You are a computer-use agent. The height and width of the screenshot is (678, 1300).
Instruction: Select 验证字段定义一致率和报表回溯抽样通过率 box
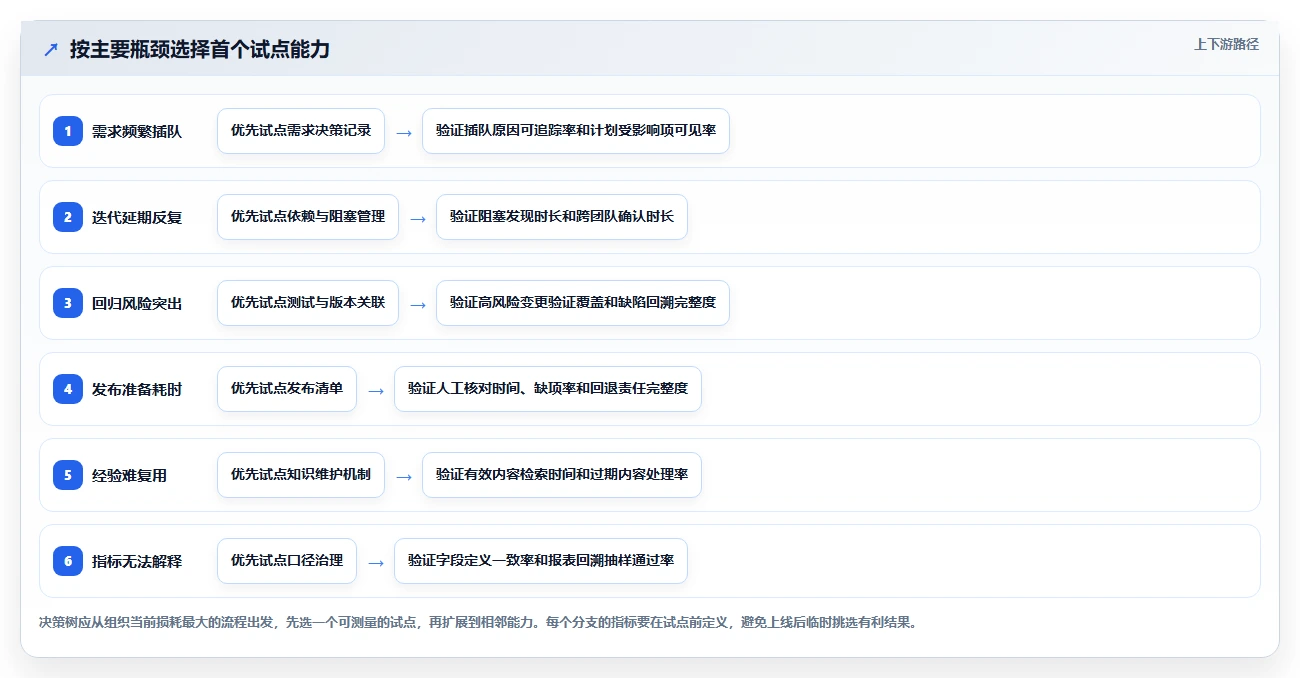[x=541, y=561]
